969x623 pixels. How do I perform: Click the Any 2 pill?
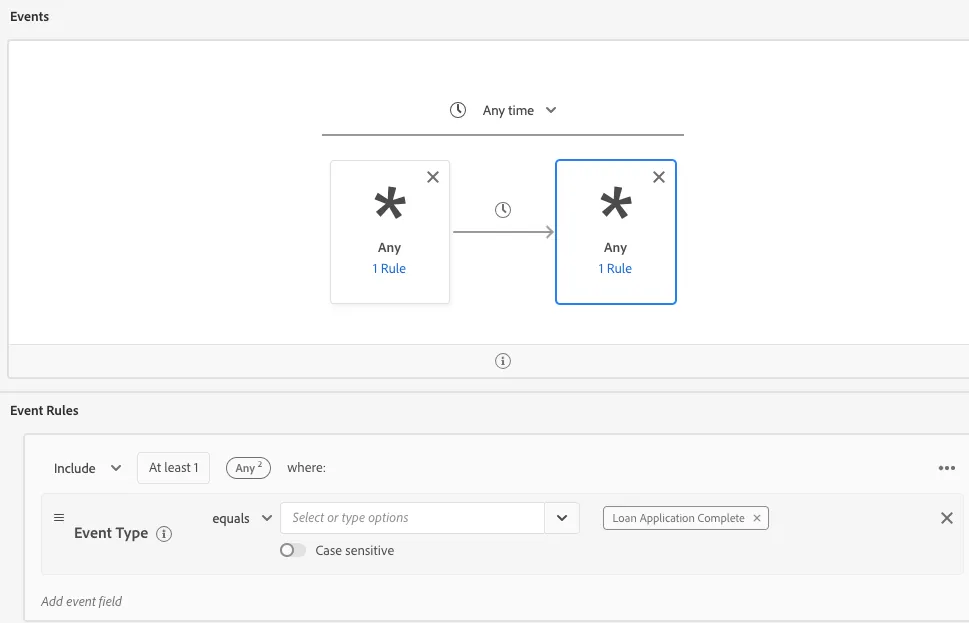[x=248, y=468]
